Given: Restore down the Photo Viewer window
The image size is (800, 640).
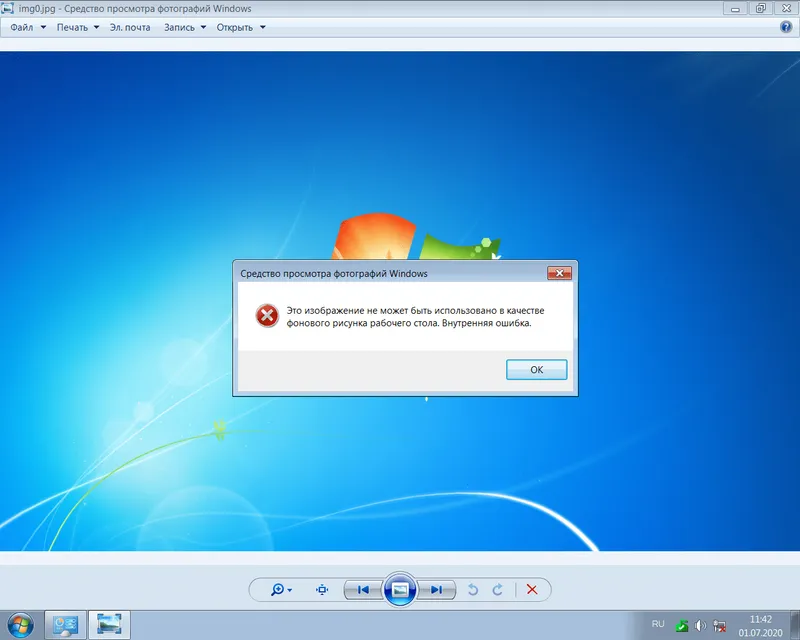Looking at the screenshot, I should click(760, 8).
